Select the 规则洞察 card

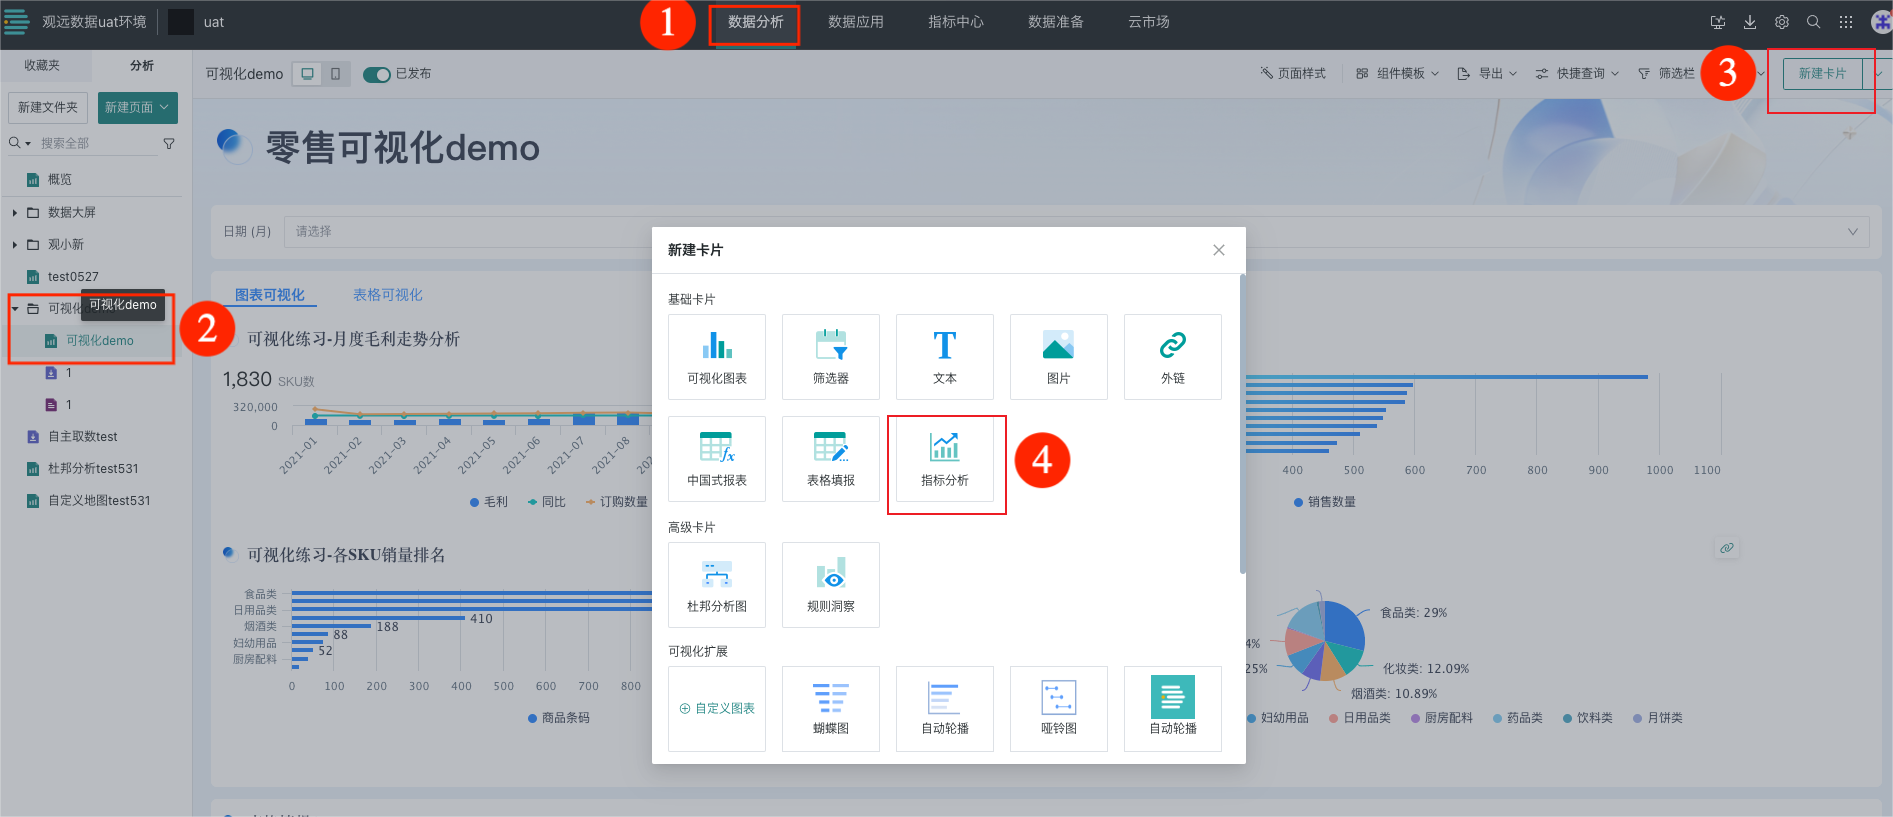pos(831,585)
